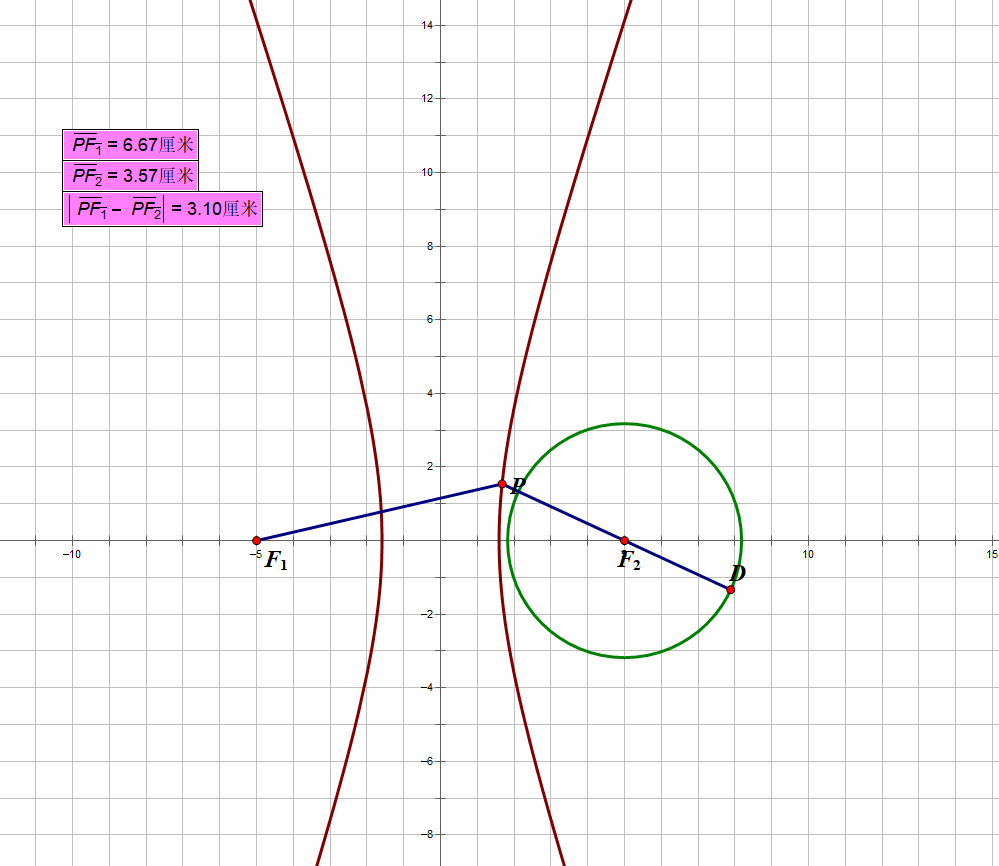This screenshot has height=866, width=999.
Task: Select red point P on the hyperbola
Action: pos(502,484)
